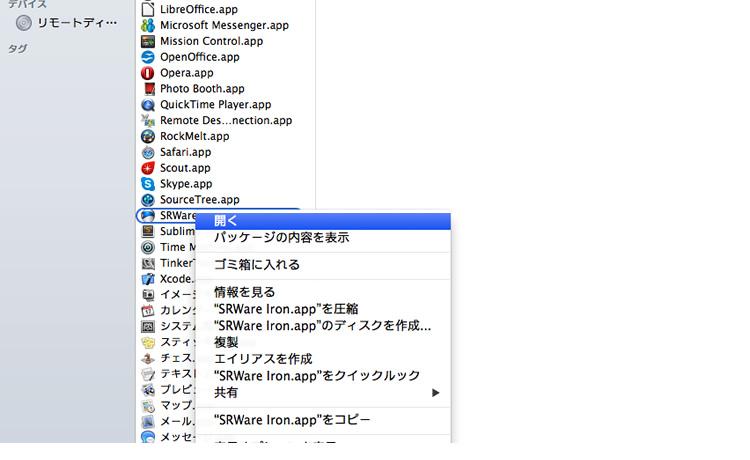Screen dimensions: 750x460
Task: Click the マップ maps app icon
Action: click(x=148, y=405)
